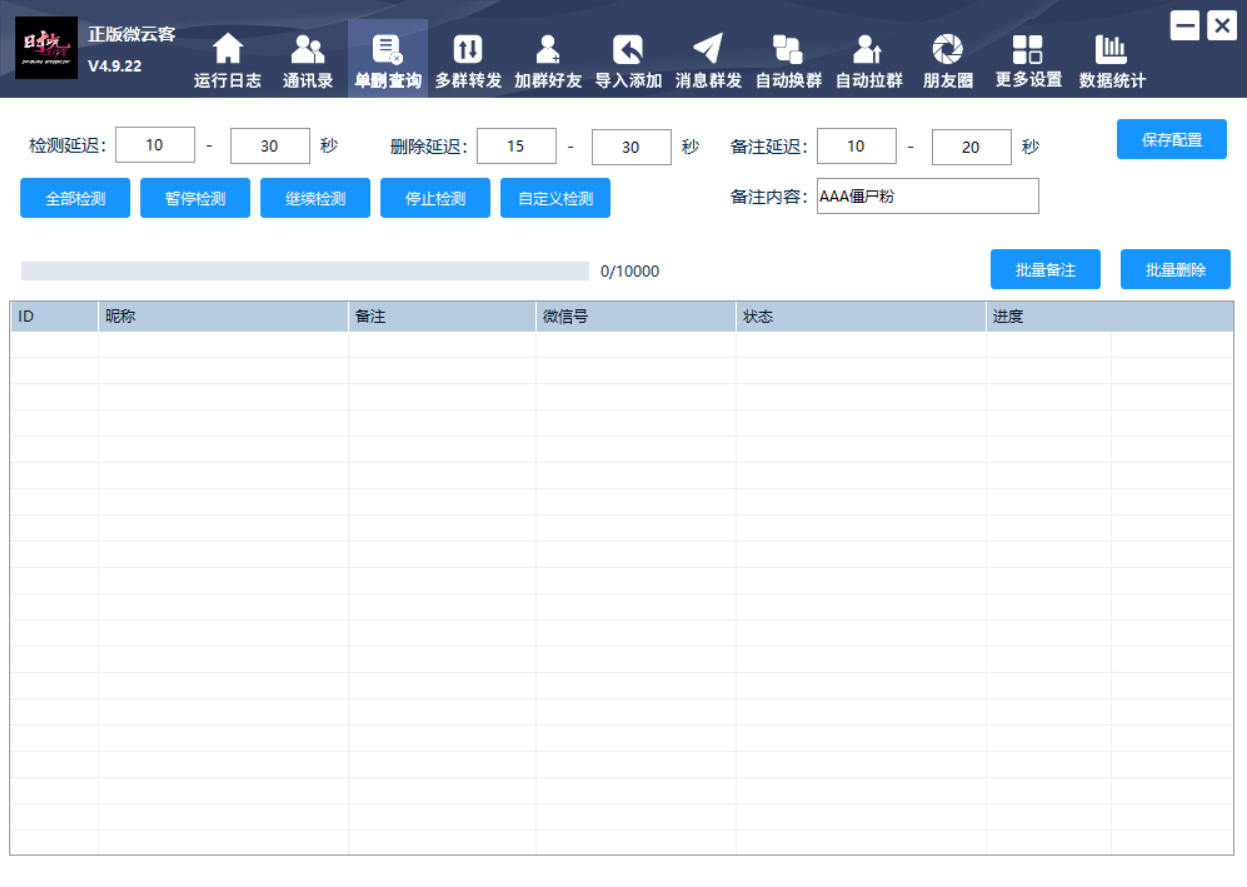Open 数据统计 bar chart icon

click(1112, 49)
